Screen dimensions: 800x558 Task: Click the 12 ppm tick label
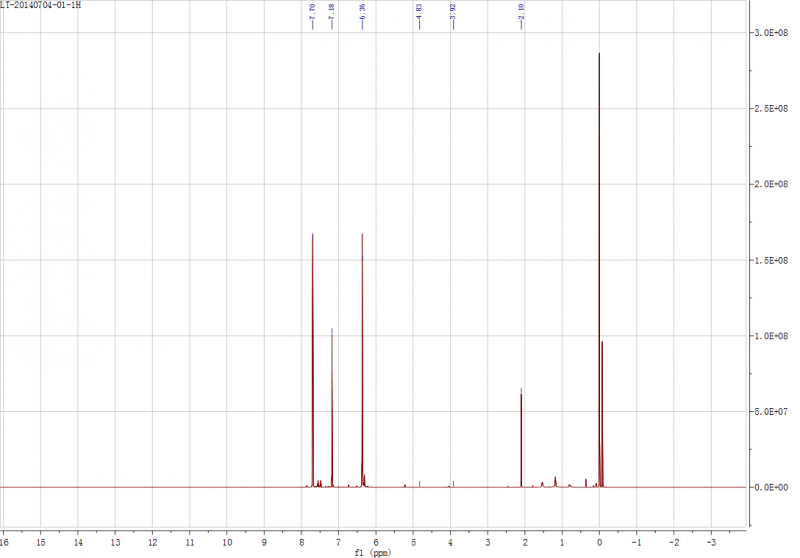tap(153, 543)
